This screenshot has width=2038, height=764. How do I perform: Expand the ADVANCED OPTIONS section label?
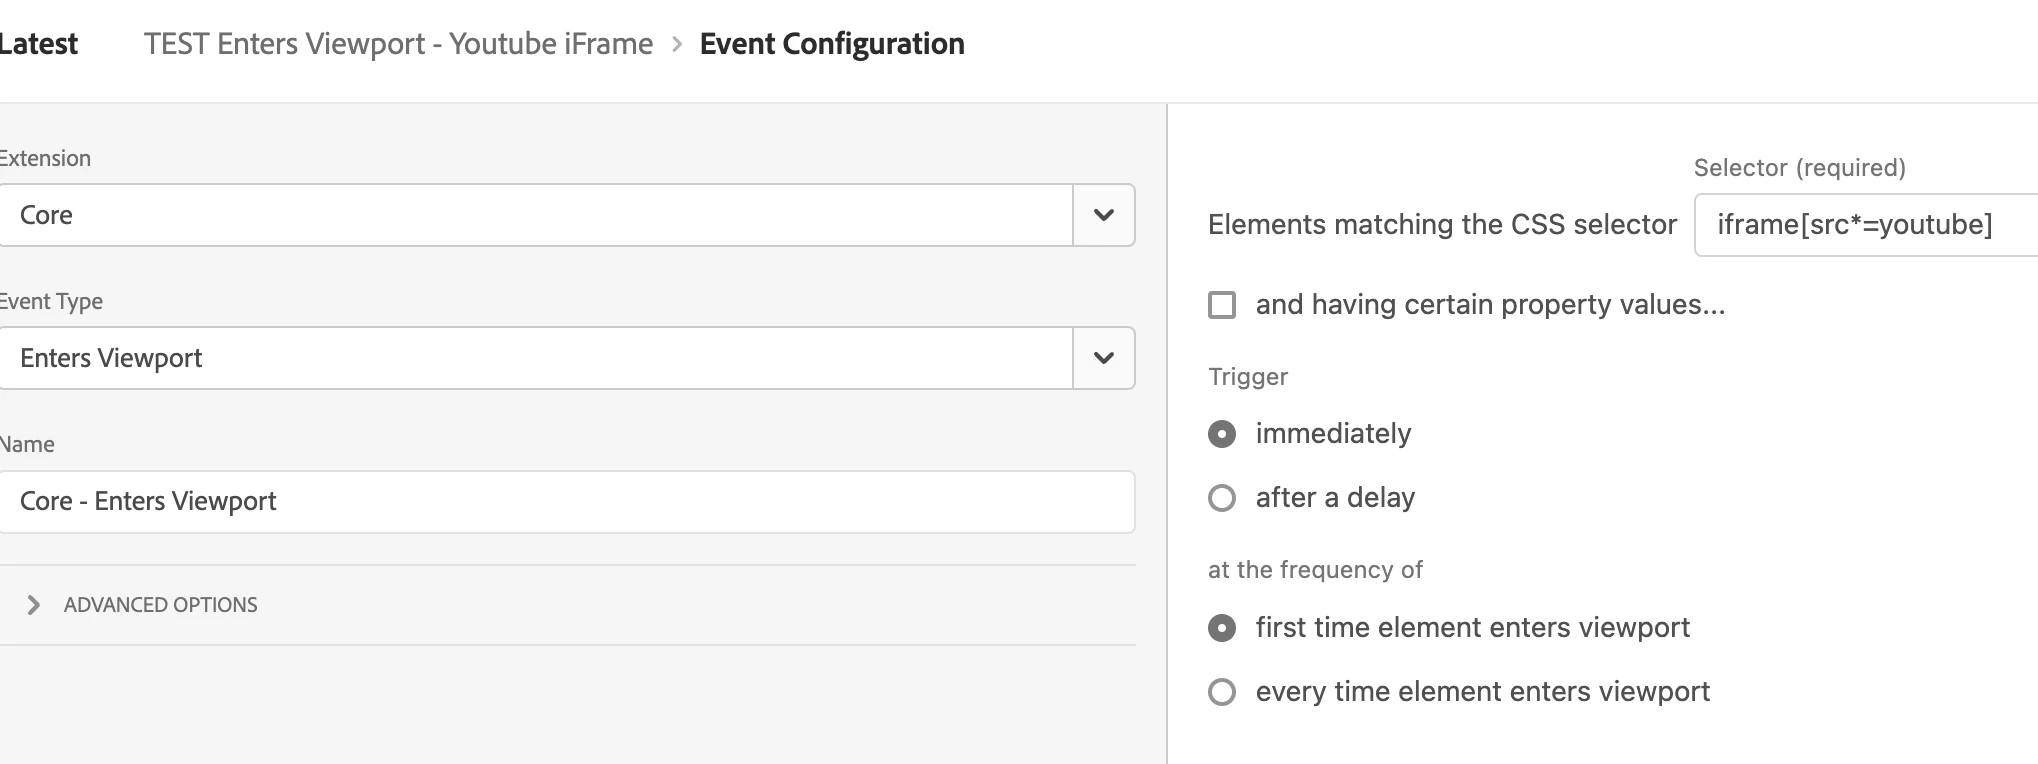click(160, 605)
